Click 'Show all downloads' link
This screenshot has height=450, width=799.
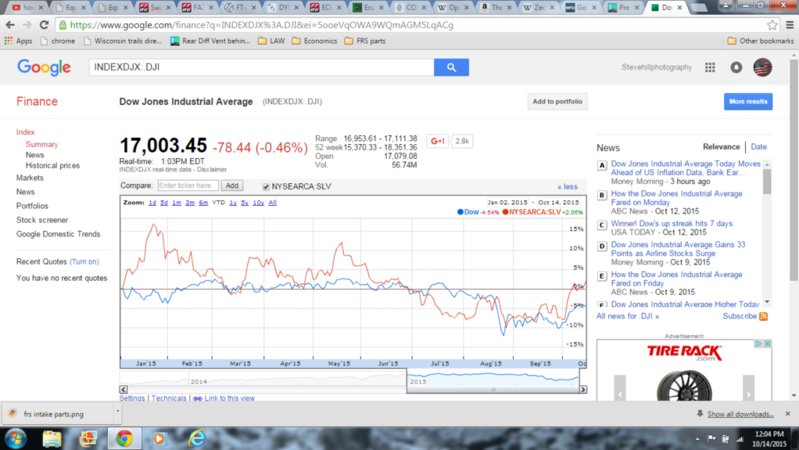tap(740, 414)
